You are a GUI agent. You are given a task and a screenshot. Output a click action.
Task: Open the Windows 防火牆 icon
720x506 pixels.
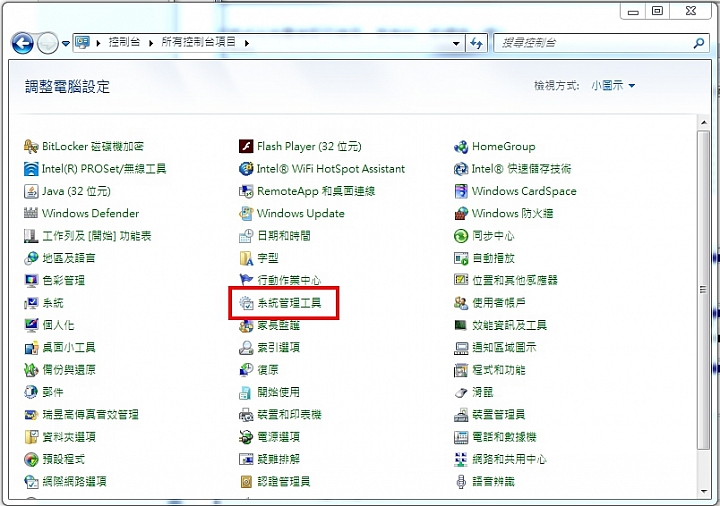pos(461,213)
